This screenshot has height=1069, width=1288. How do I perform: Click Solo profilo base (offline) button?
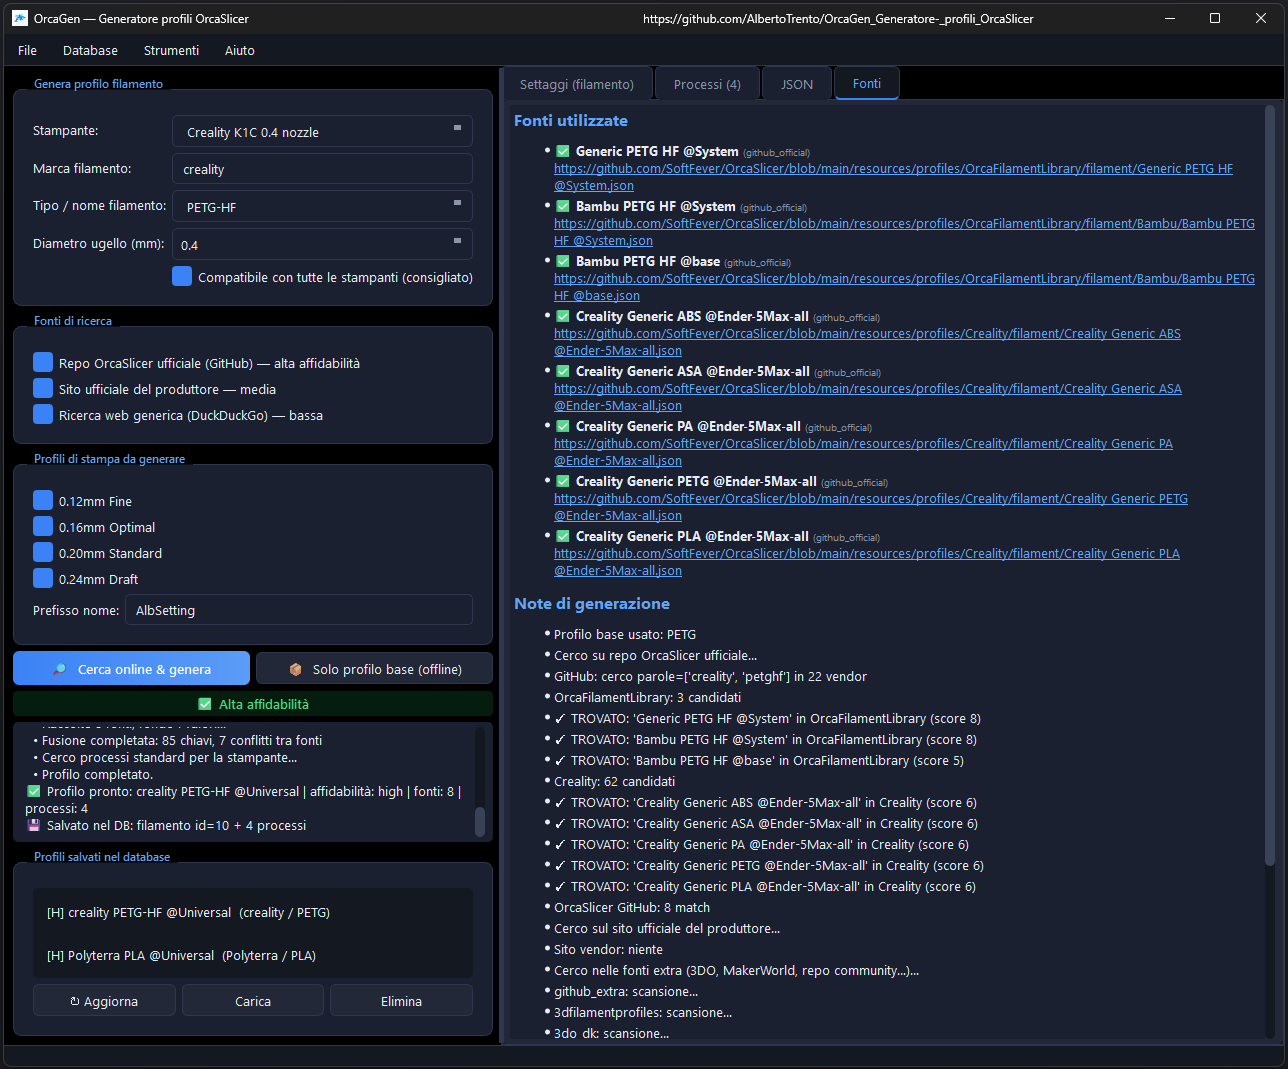(374, 668)
